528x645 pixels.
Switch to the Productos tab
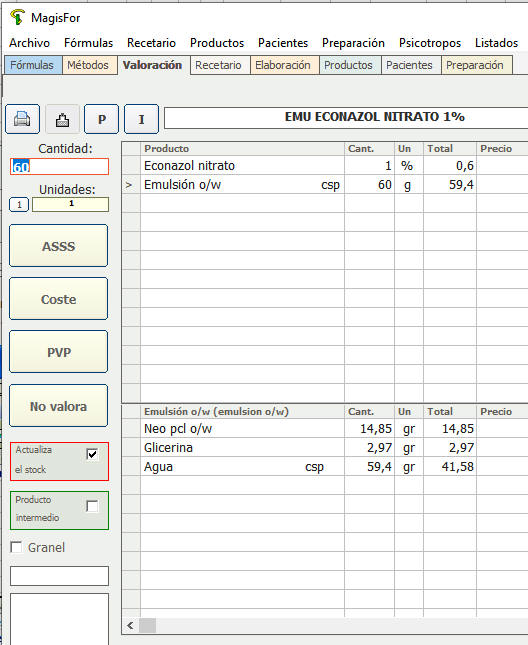348,65
